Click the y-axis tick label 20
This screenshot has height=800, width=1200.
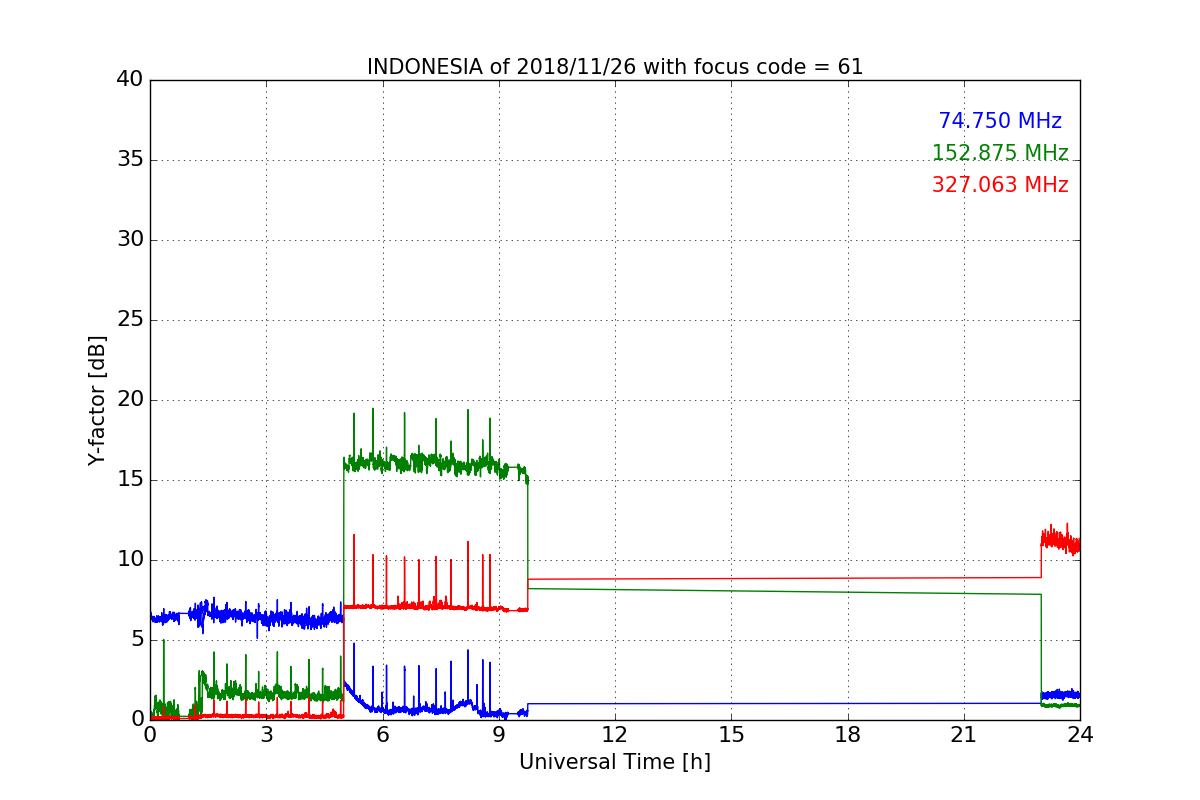[x=130, y=400]
